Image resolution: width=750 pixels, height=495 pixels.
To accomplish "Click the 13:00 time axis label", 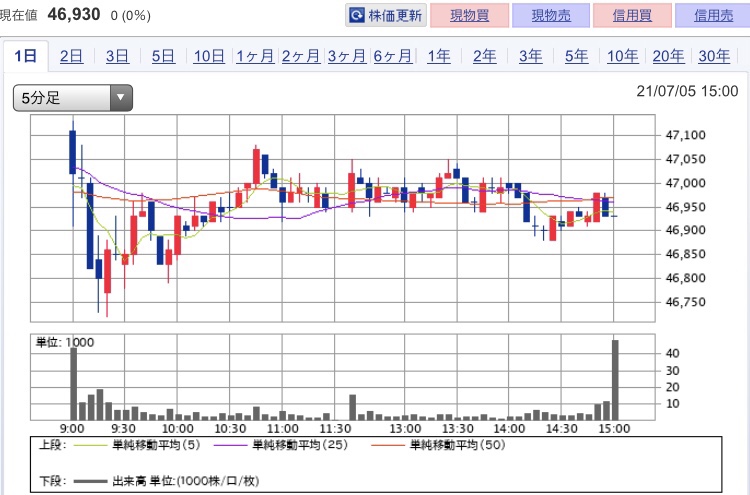I will point(405,429).
